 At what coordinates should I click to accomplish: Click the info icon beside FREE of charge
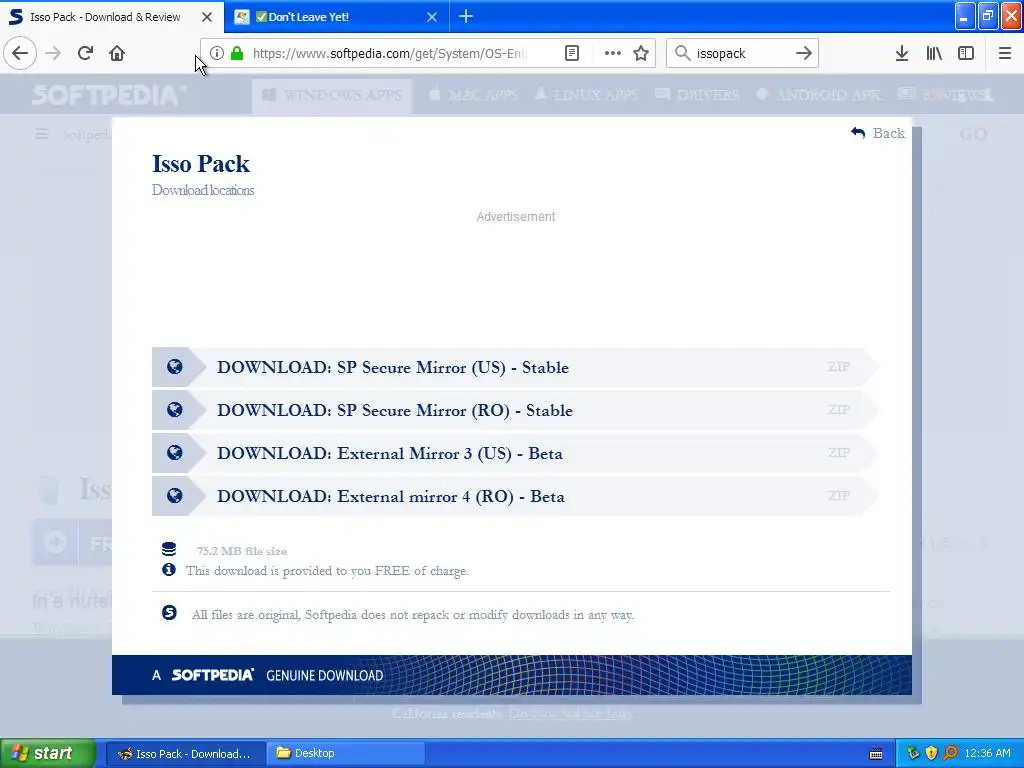[168, 569]
